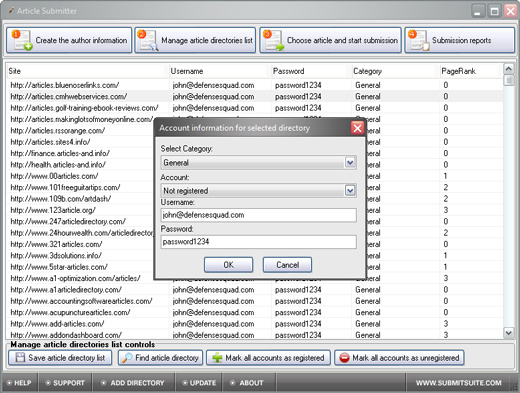
Task: Sort by the Username column header
Action: coord(220,71)
